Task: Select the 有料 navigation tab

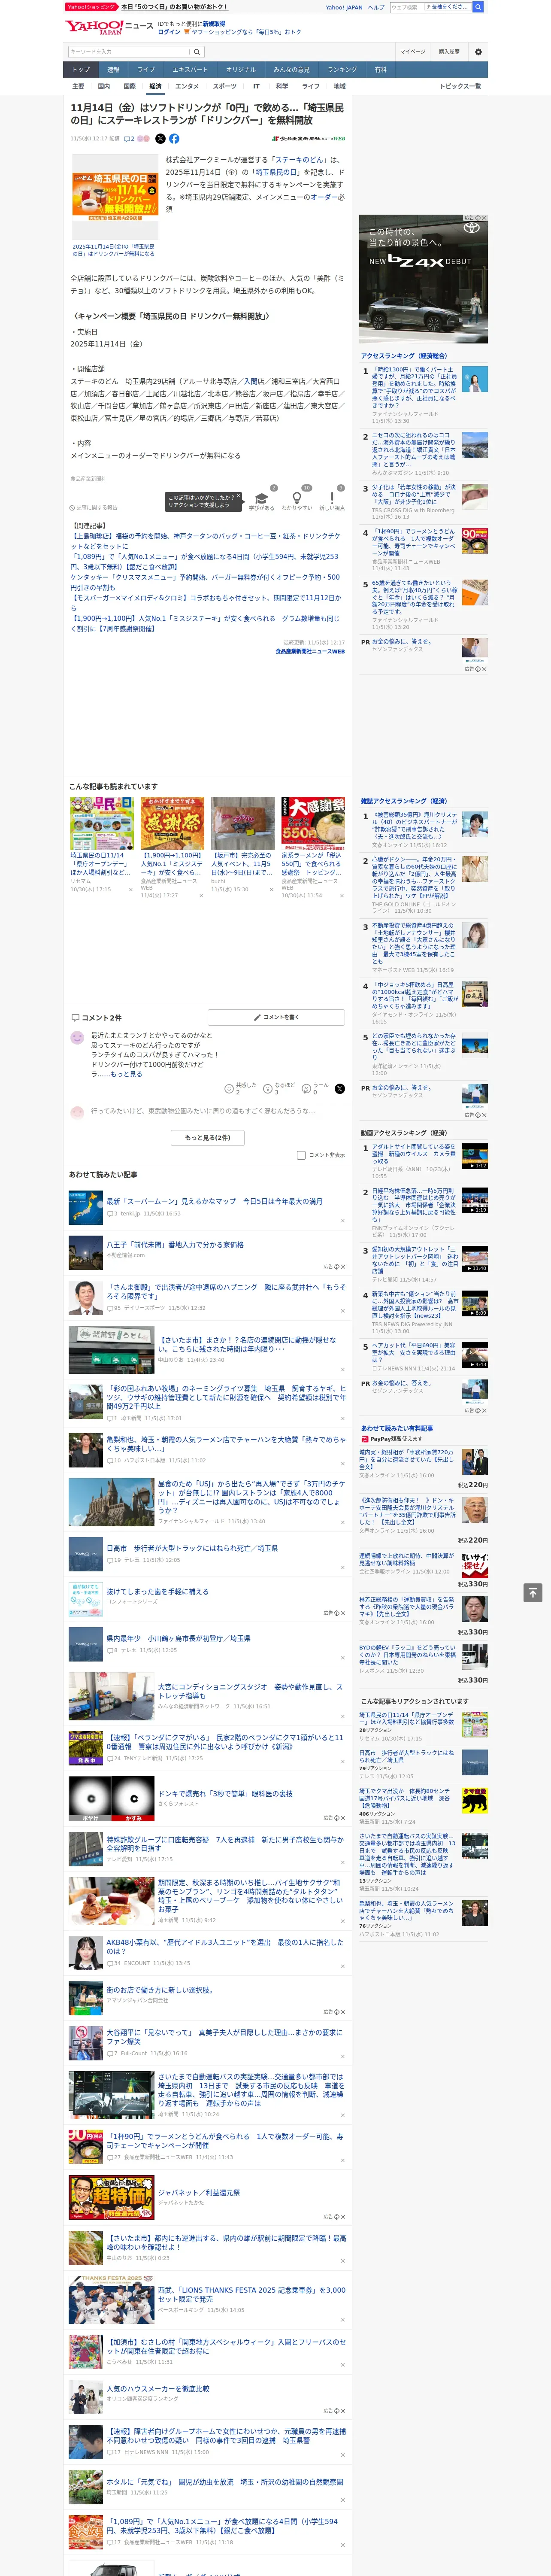Action: pyautogui.click(x=380, y=70)
